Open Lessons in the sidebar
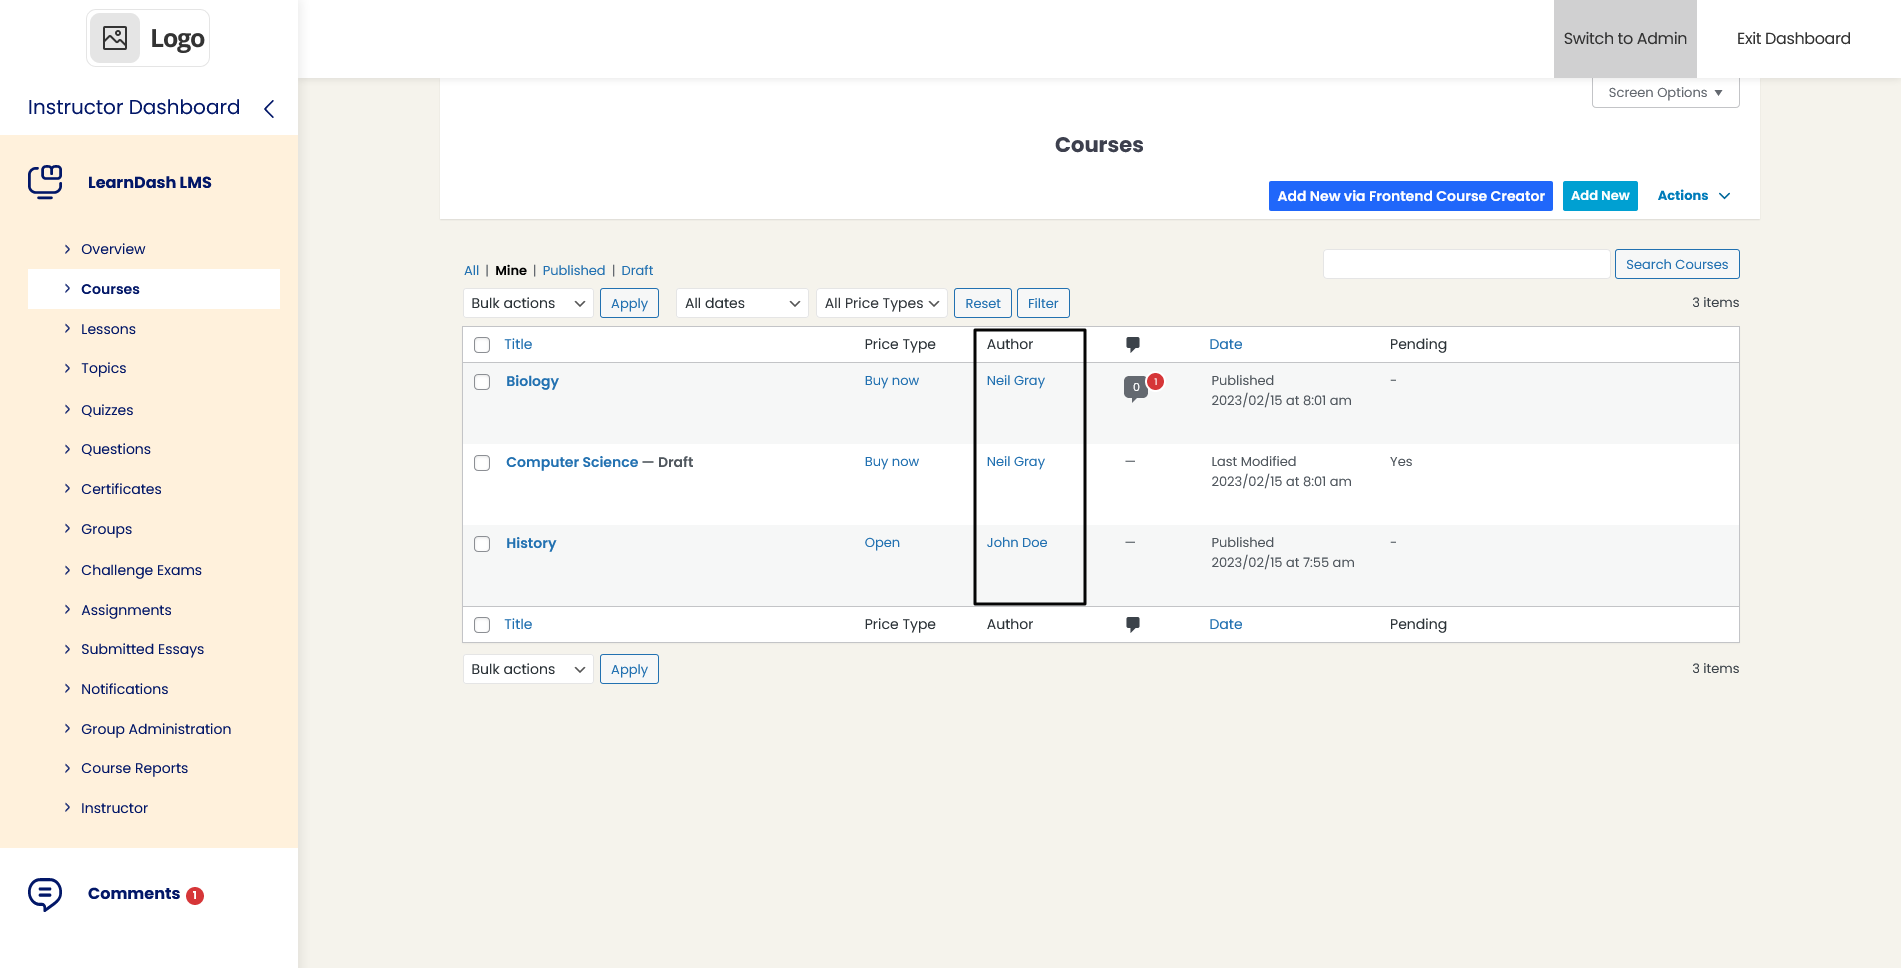The width and height of the screenshot is (1901, 968). pos(108,329)
